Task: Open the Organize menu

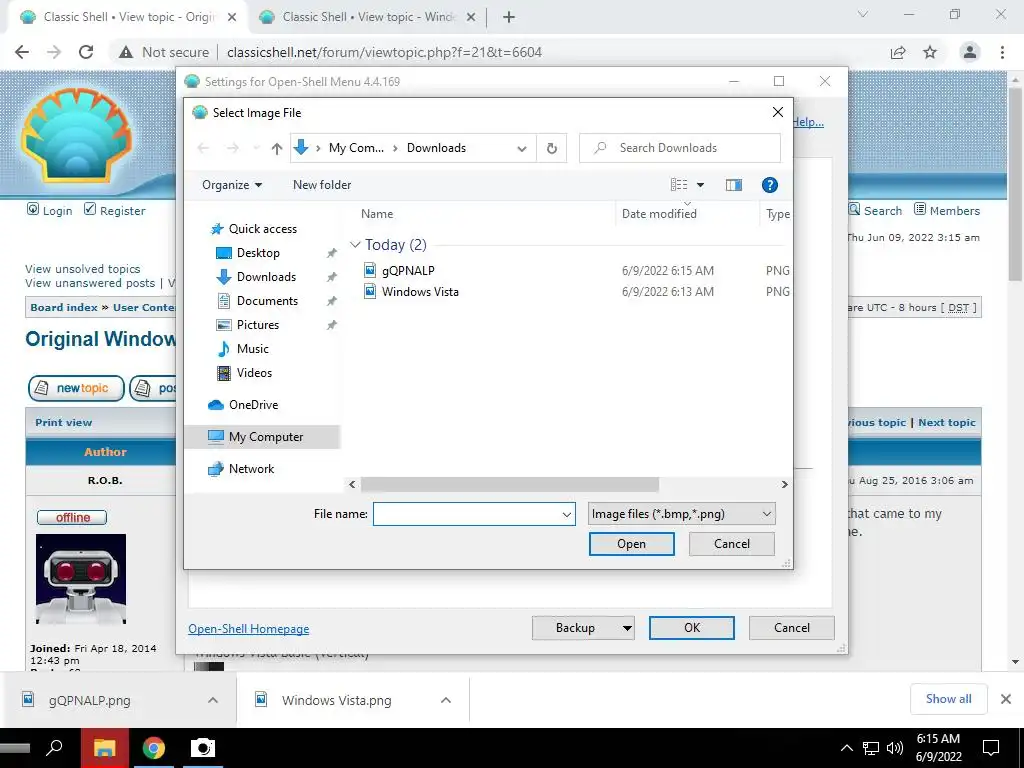Action: coord(232,185)
